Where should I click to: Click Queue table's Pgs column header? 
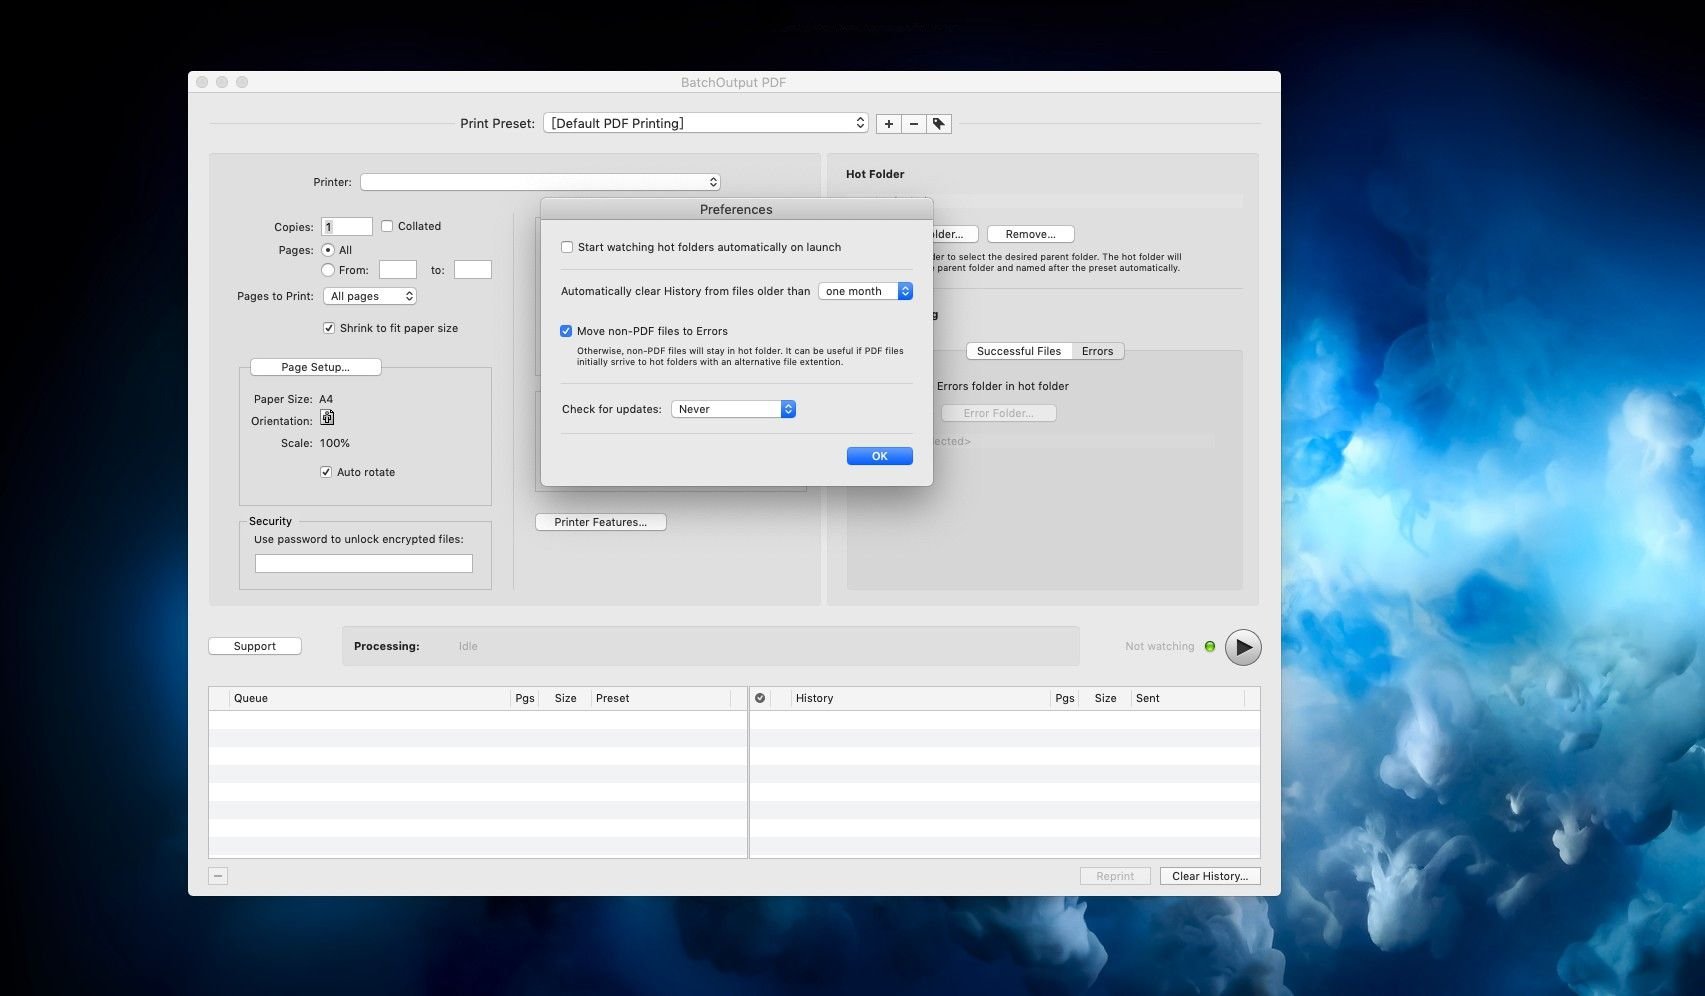tap(525, 698)
